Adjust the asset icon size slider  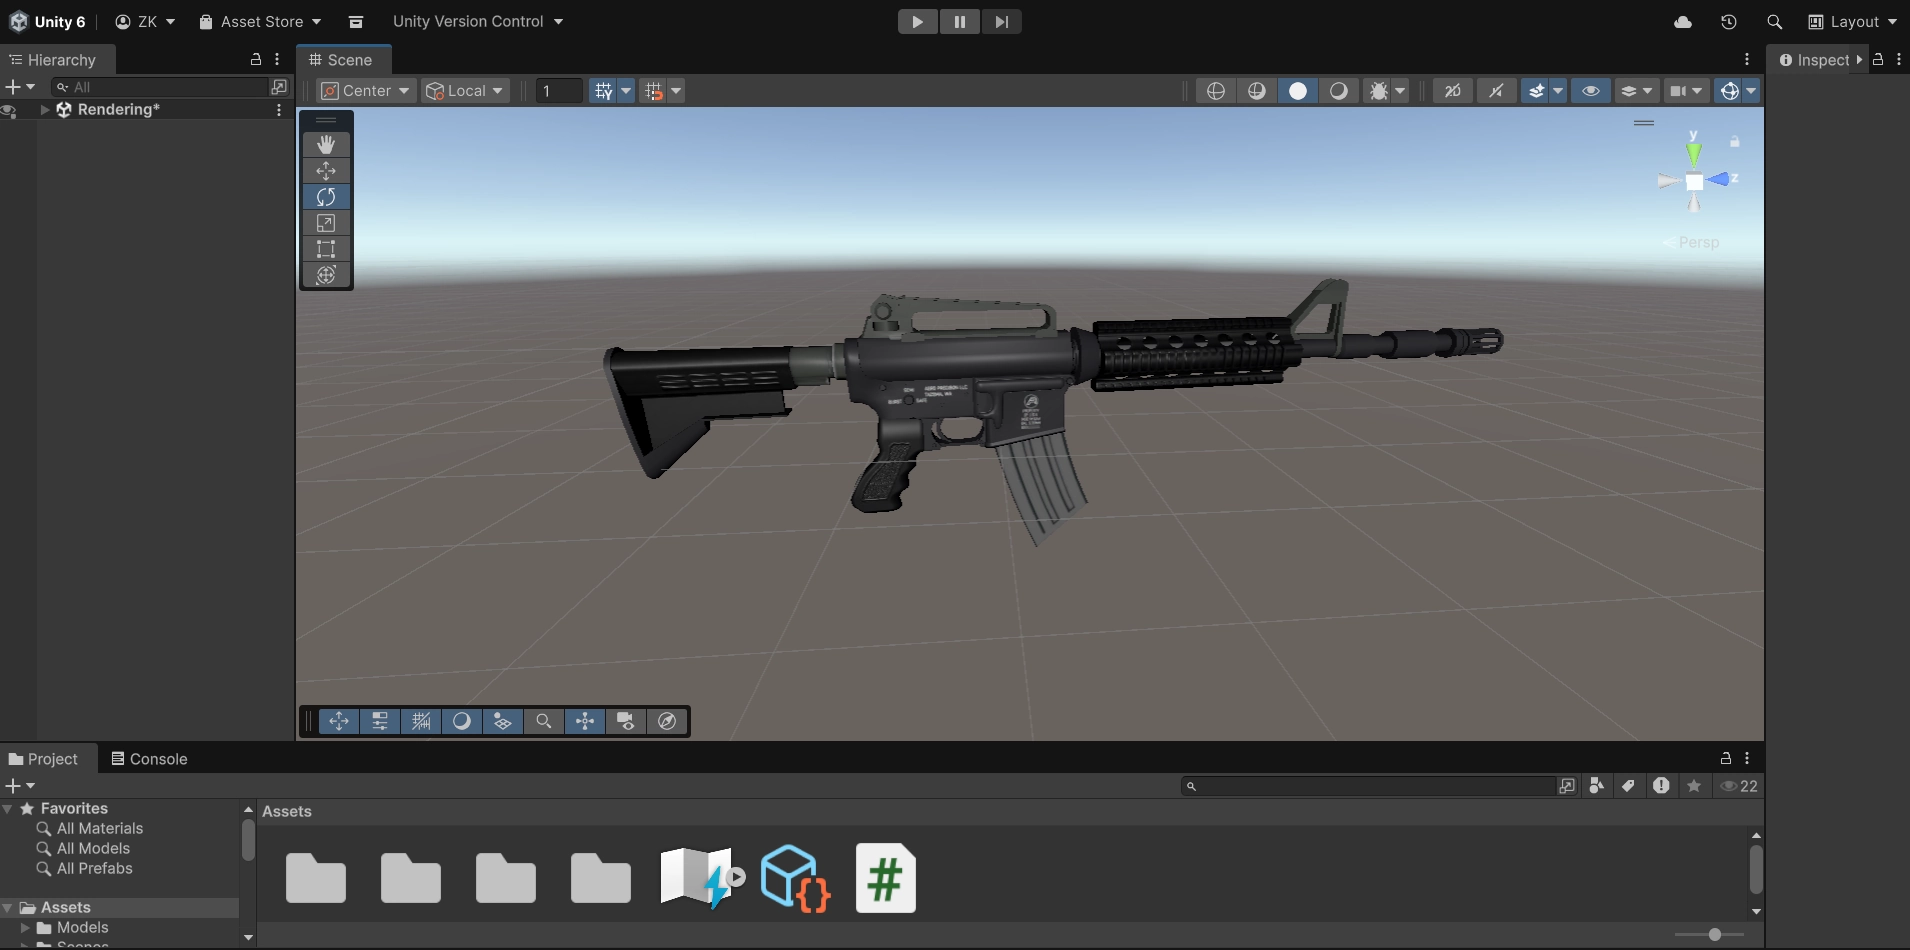pyautogui.click(x=1714, y=934)
